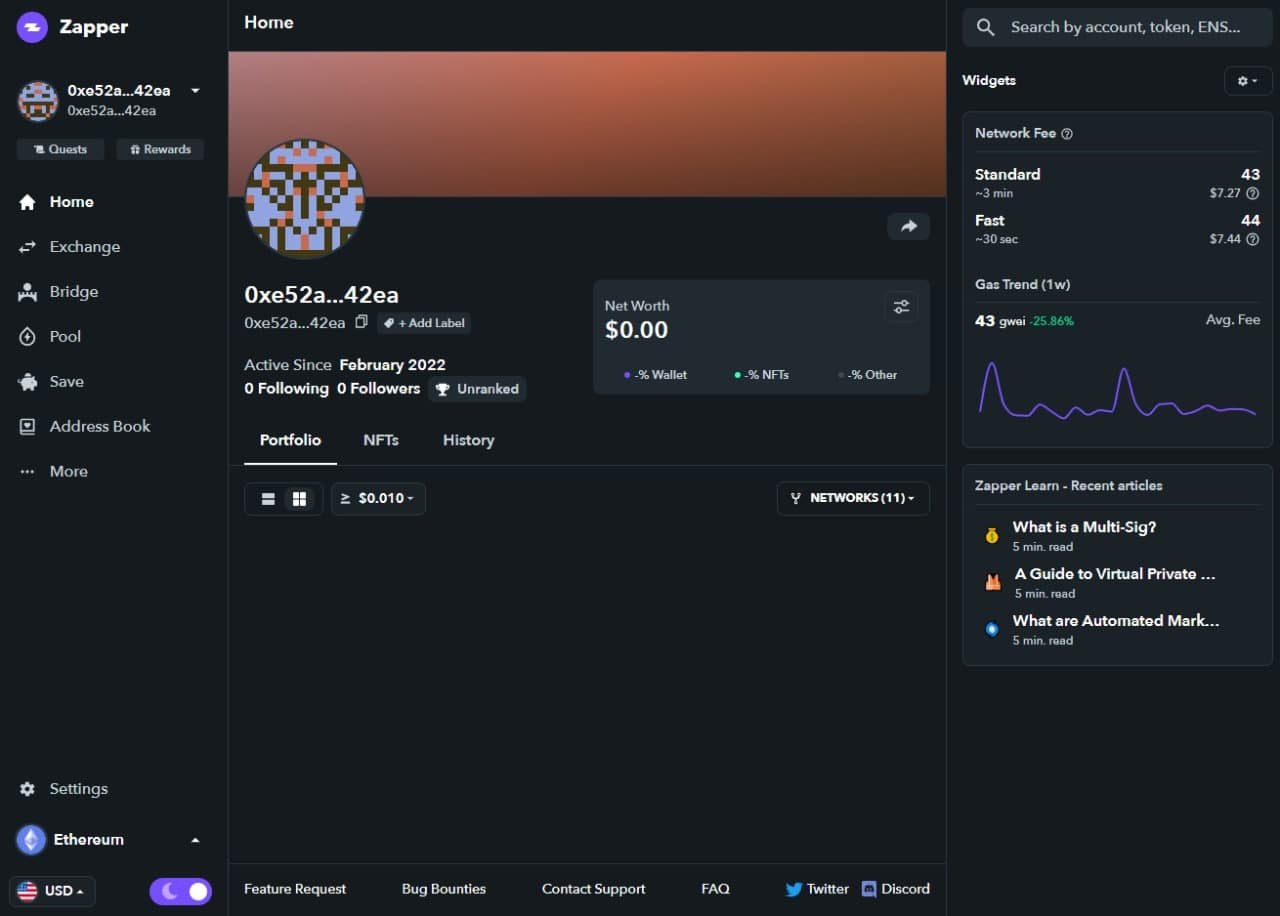Screen dimensions: 1280x916
Task: Click the + Add Label button
Action: click(424, 323)
